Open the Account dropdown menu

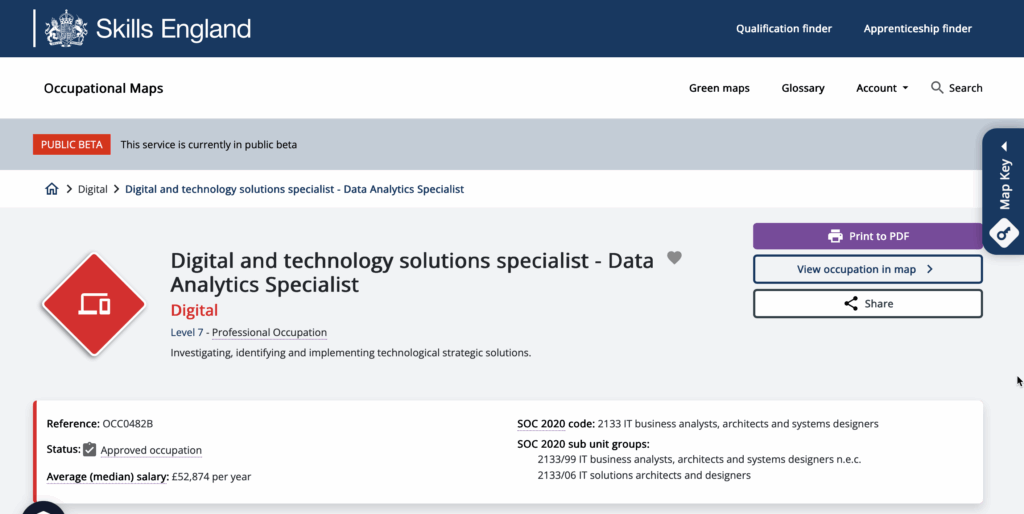tap(882, 88)
